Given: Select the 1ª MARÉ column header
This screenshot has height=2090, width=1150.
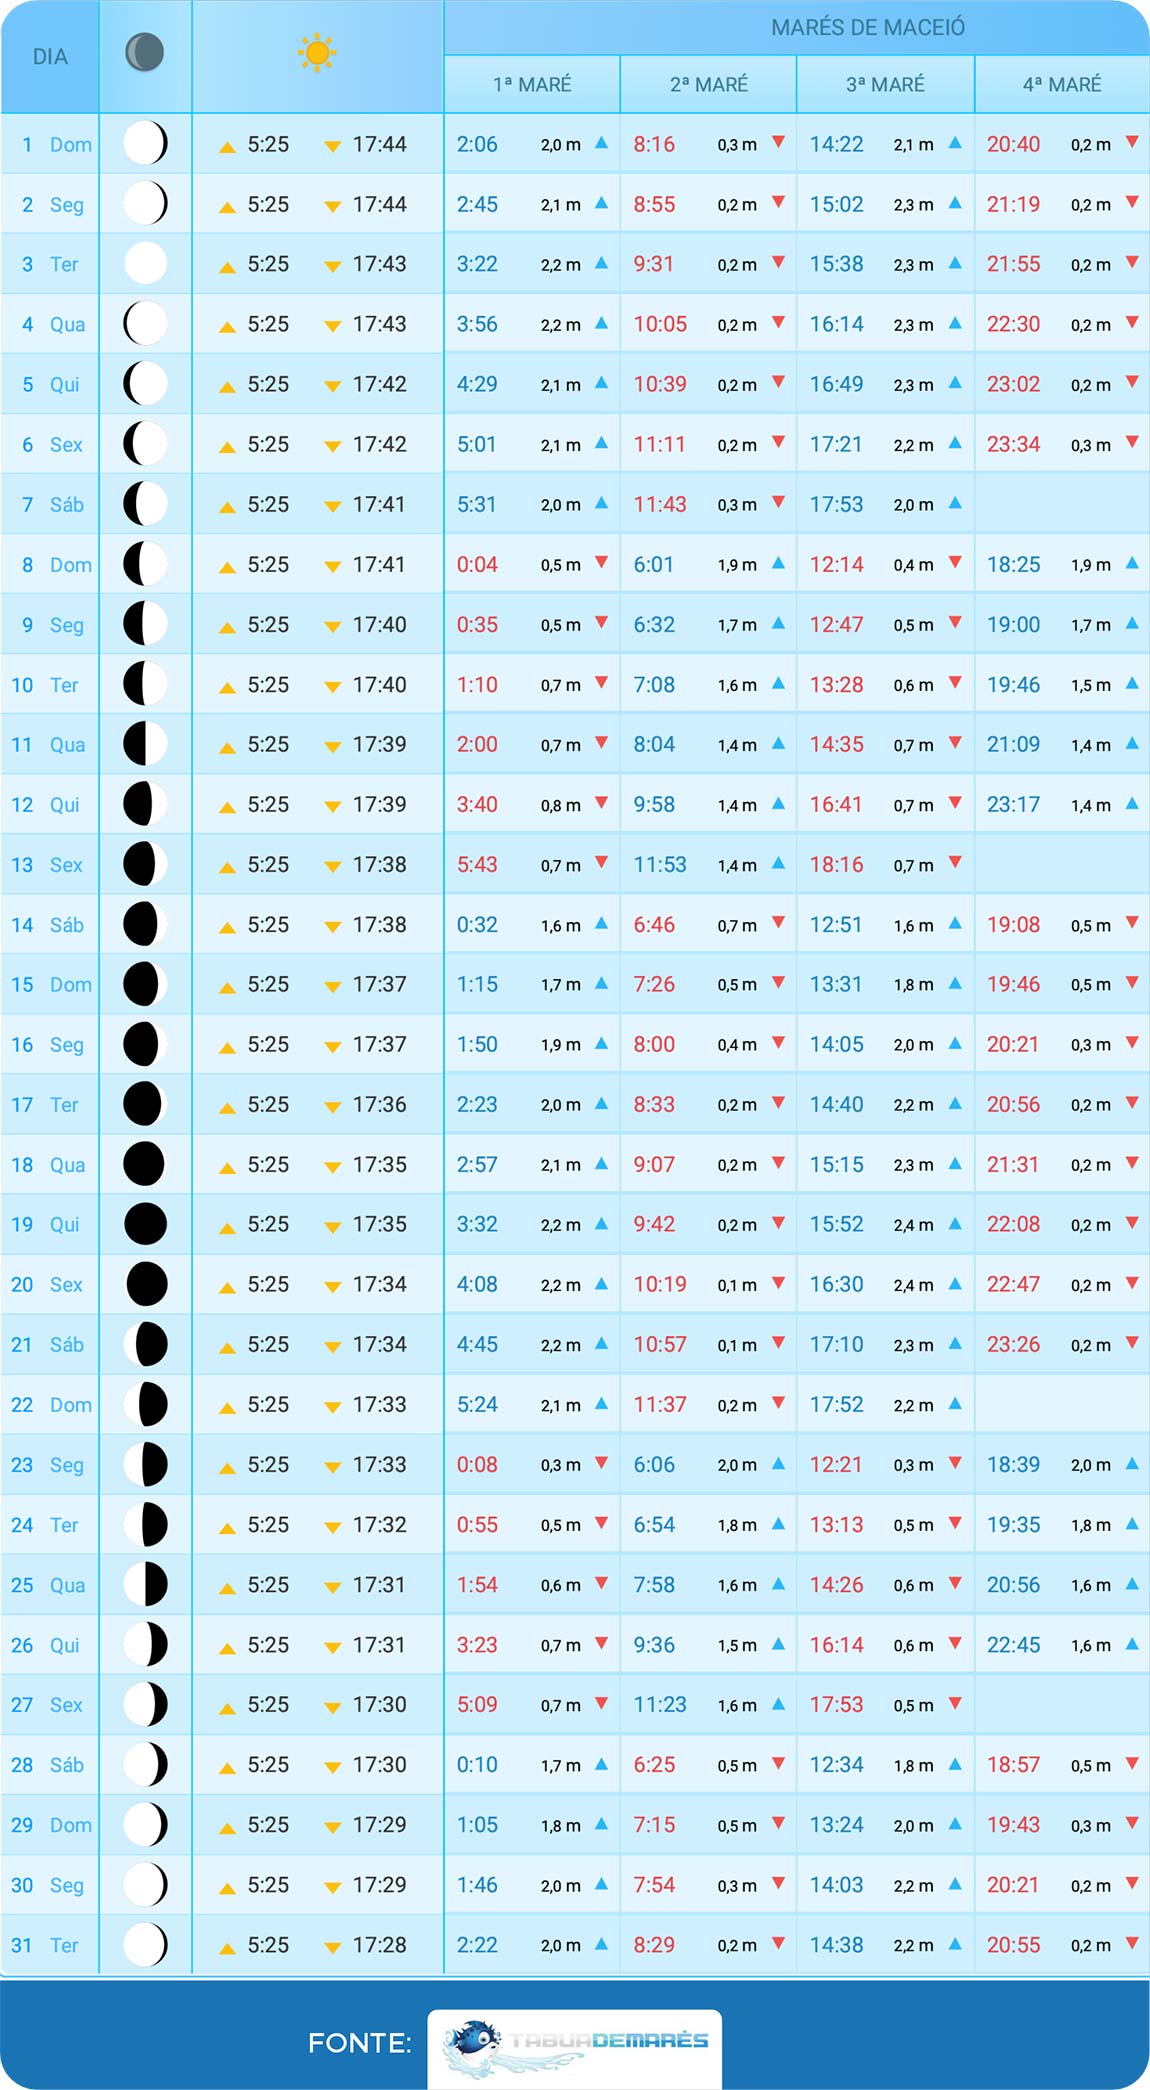Looking at the screenshot, I should coord(532,85).
